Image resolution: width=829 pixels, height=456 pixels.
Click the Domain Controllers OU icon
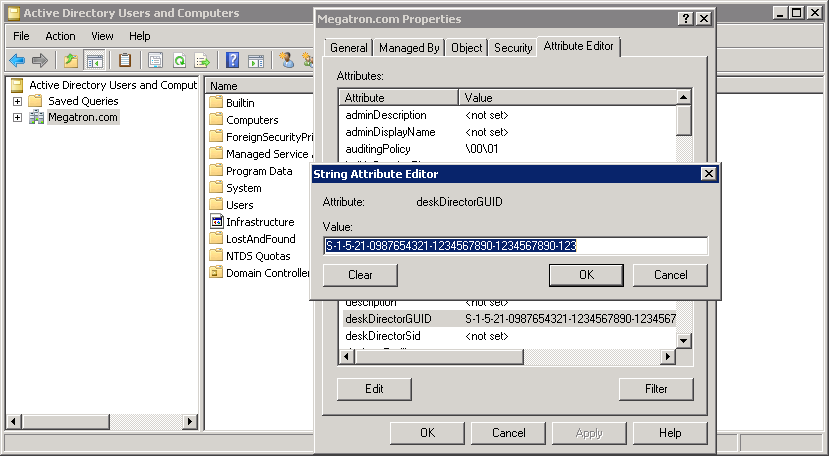216,272
